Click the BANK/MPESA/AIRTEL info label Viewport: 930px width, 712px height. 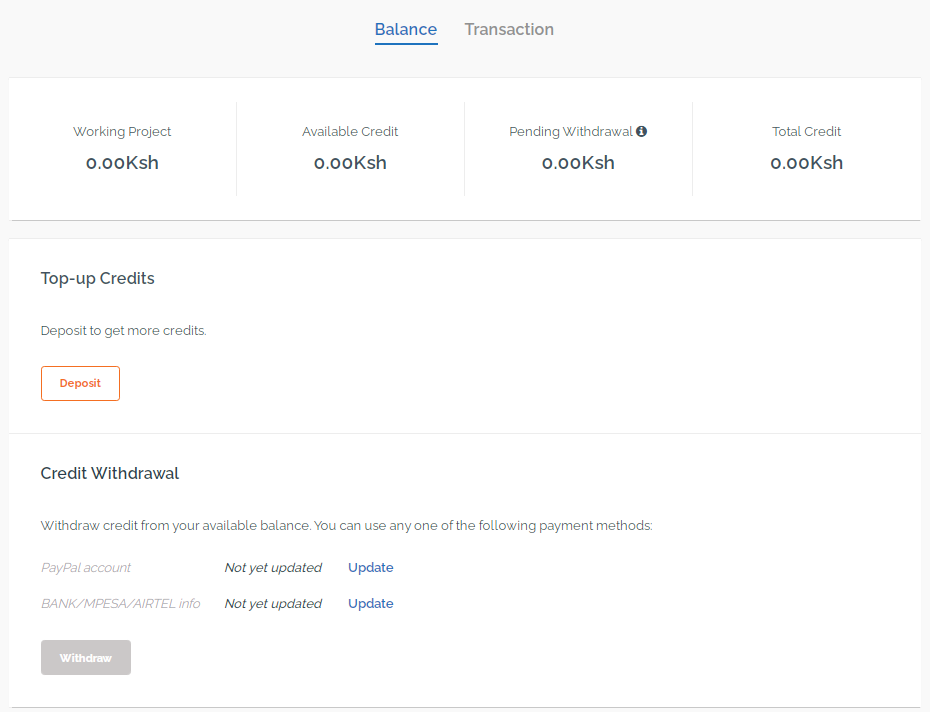coord(120,603)
